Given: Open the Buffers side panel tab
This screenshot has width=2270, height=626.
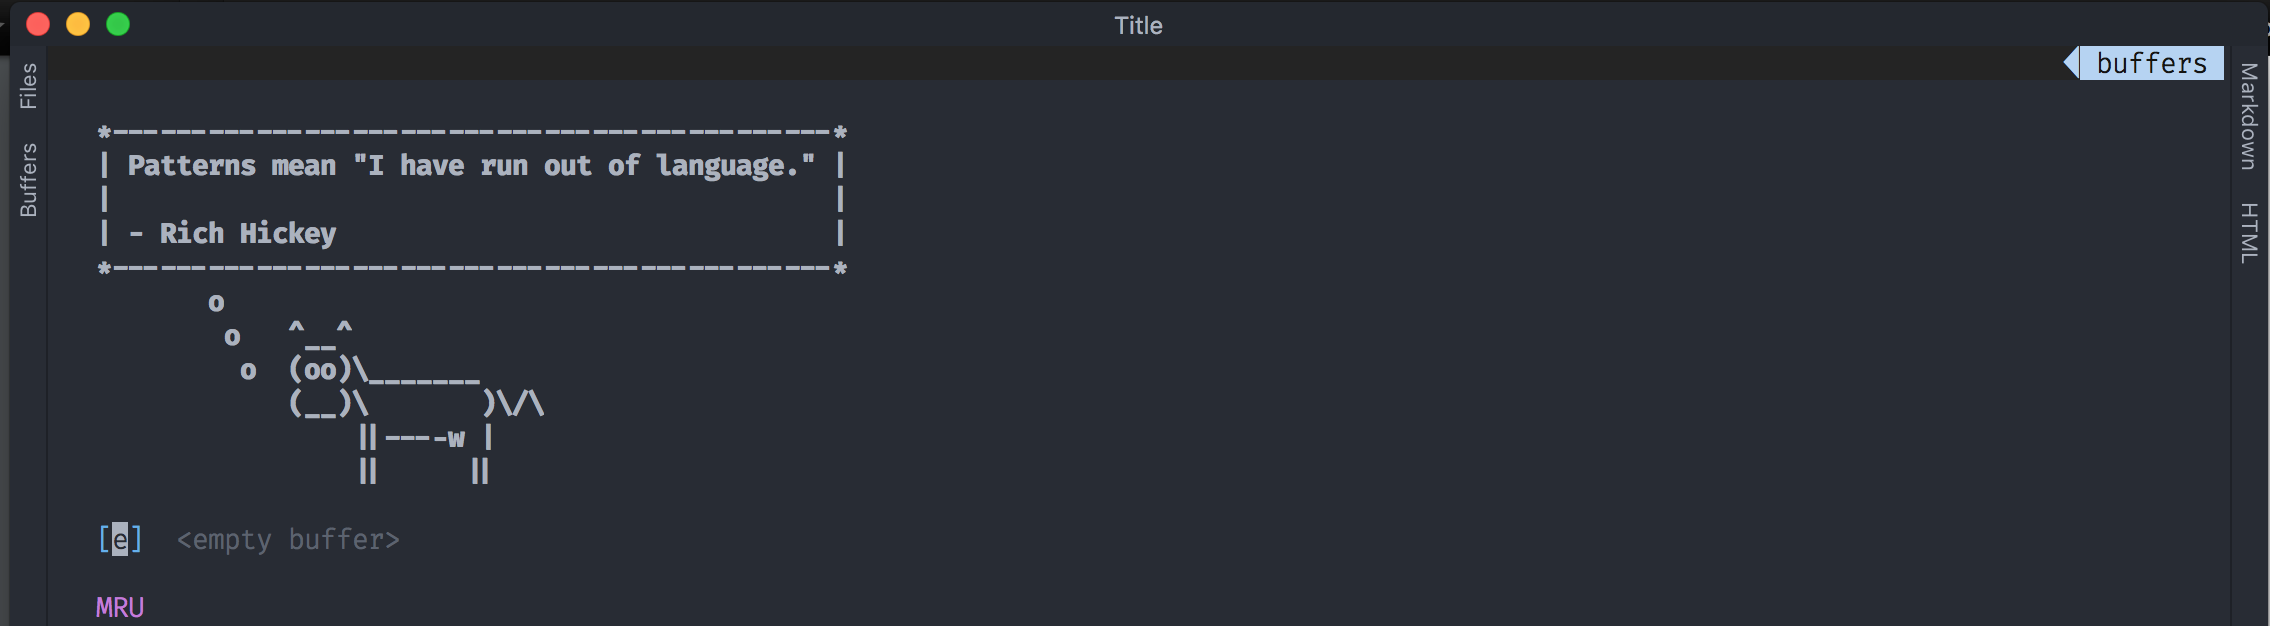Looking at the screenshot, I should (x=28, y=180).
